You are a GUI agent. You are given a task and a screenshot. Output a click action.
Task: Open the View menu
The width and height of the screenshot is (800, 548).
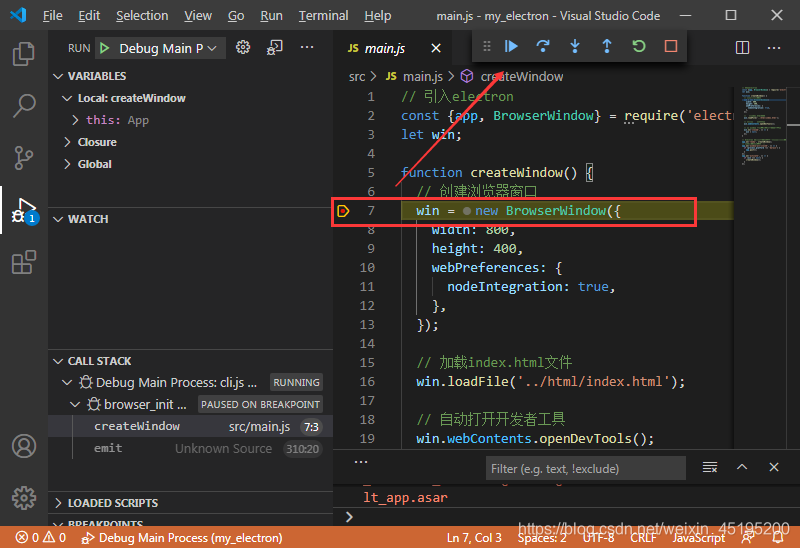pyautogui.click(x=198, y=16)
